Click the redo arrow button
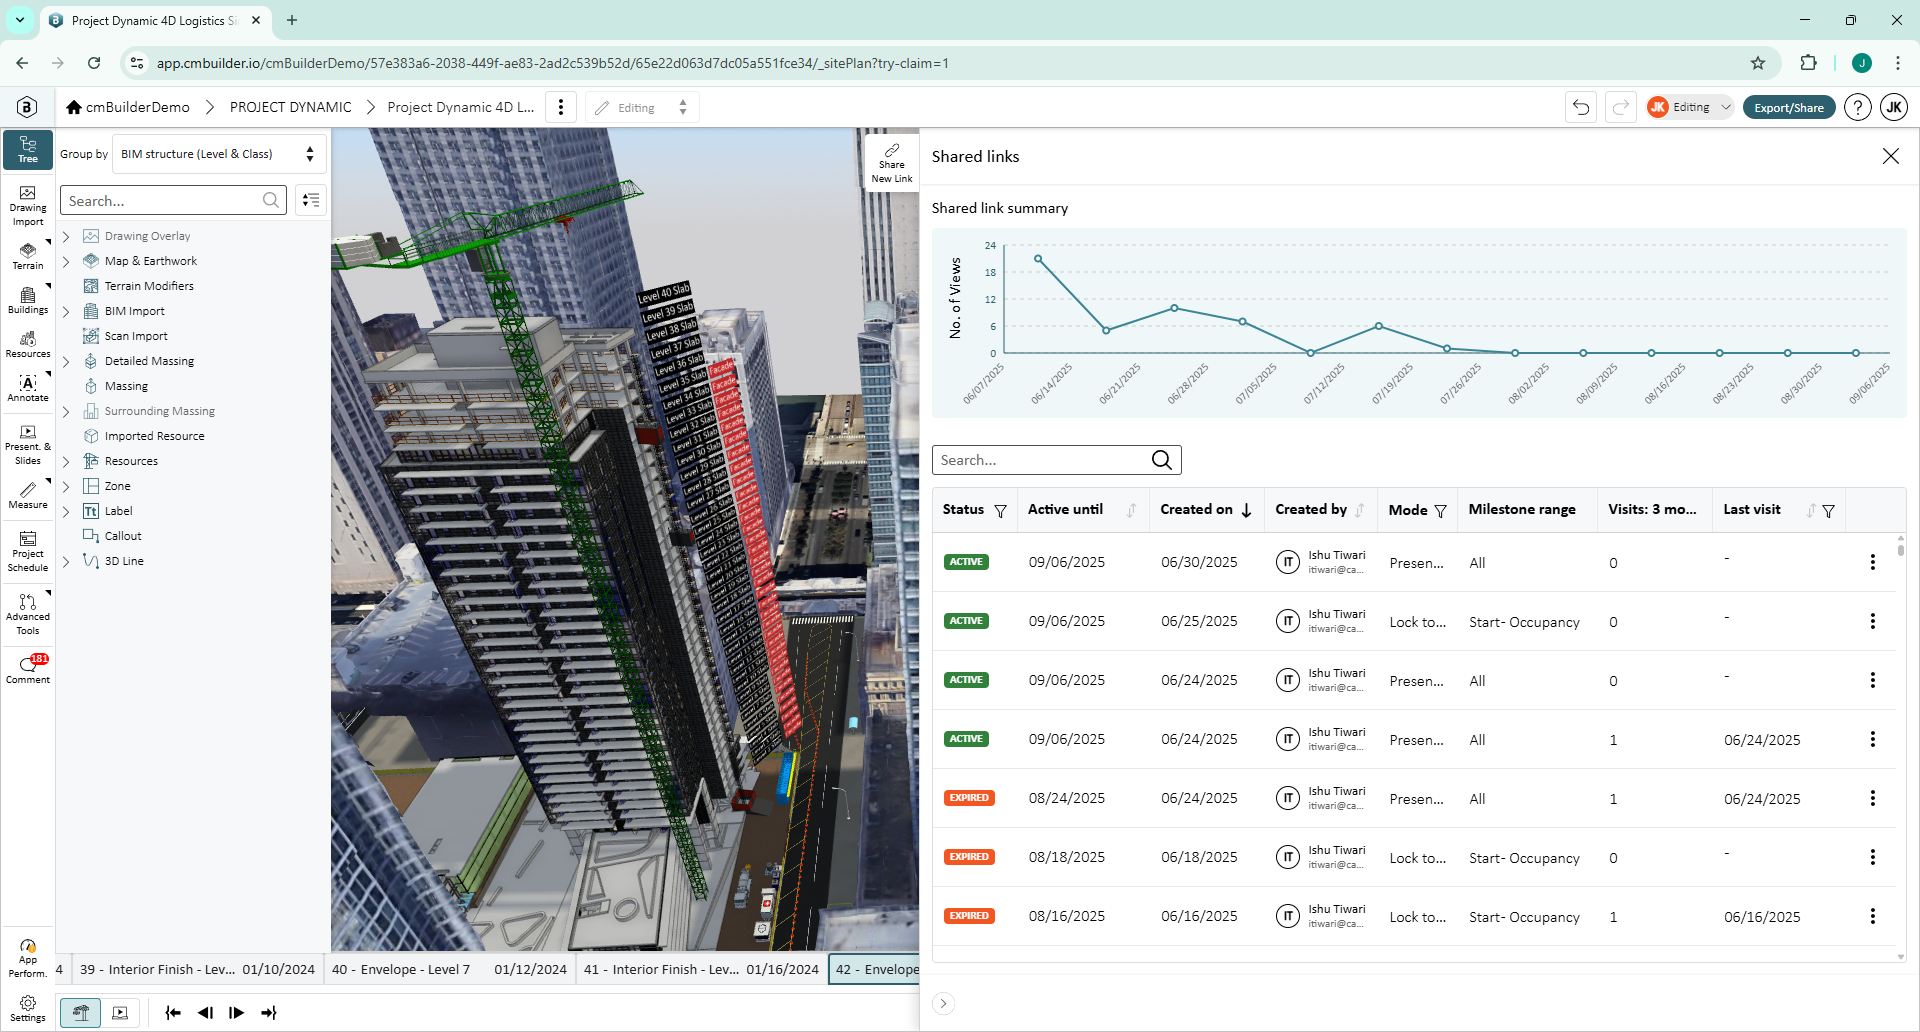 click(x=1621, y=107)
